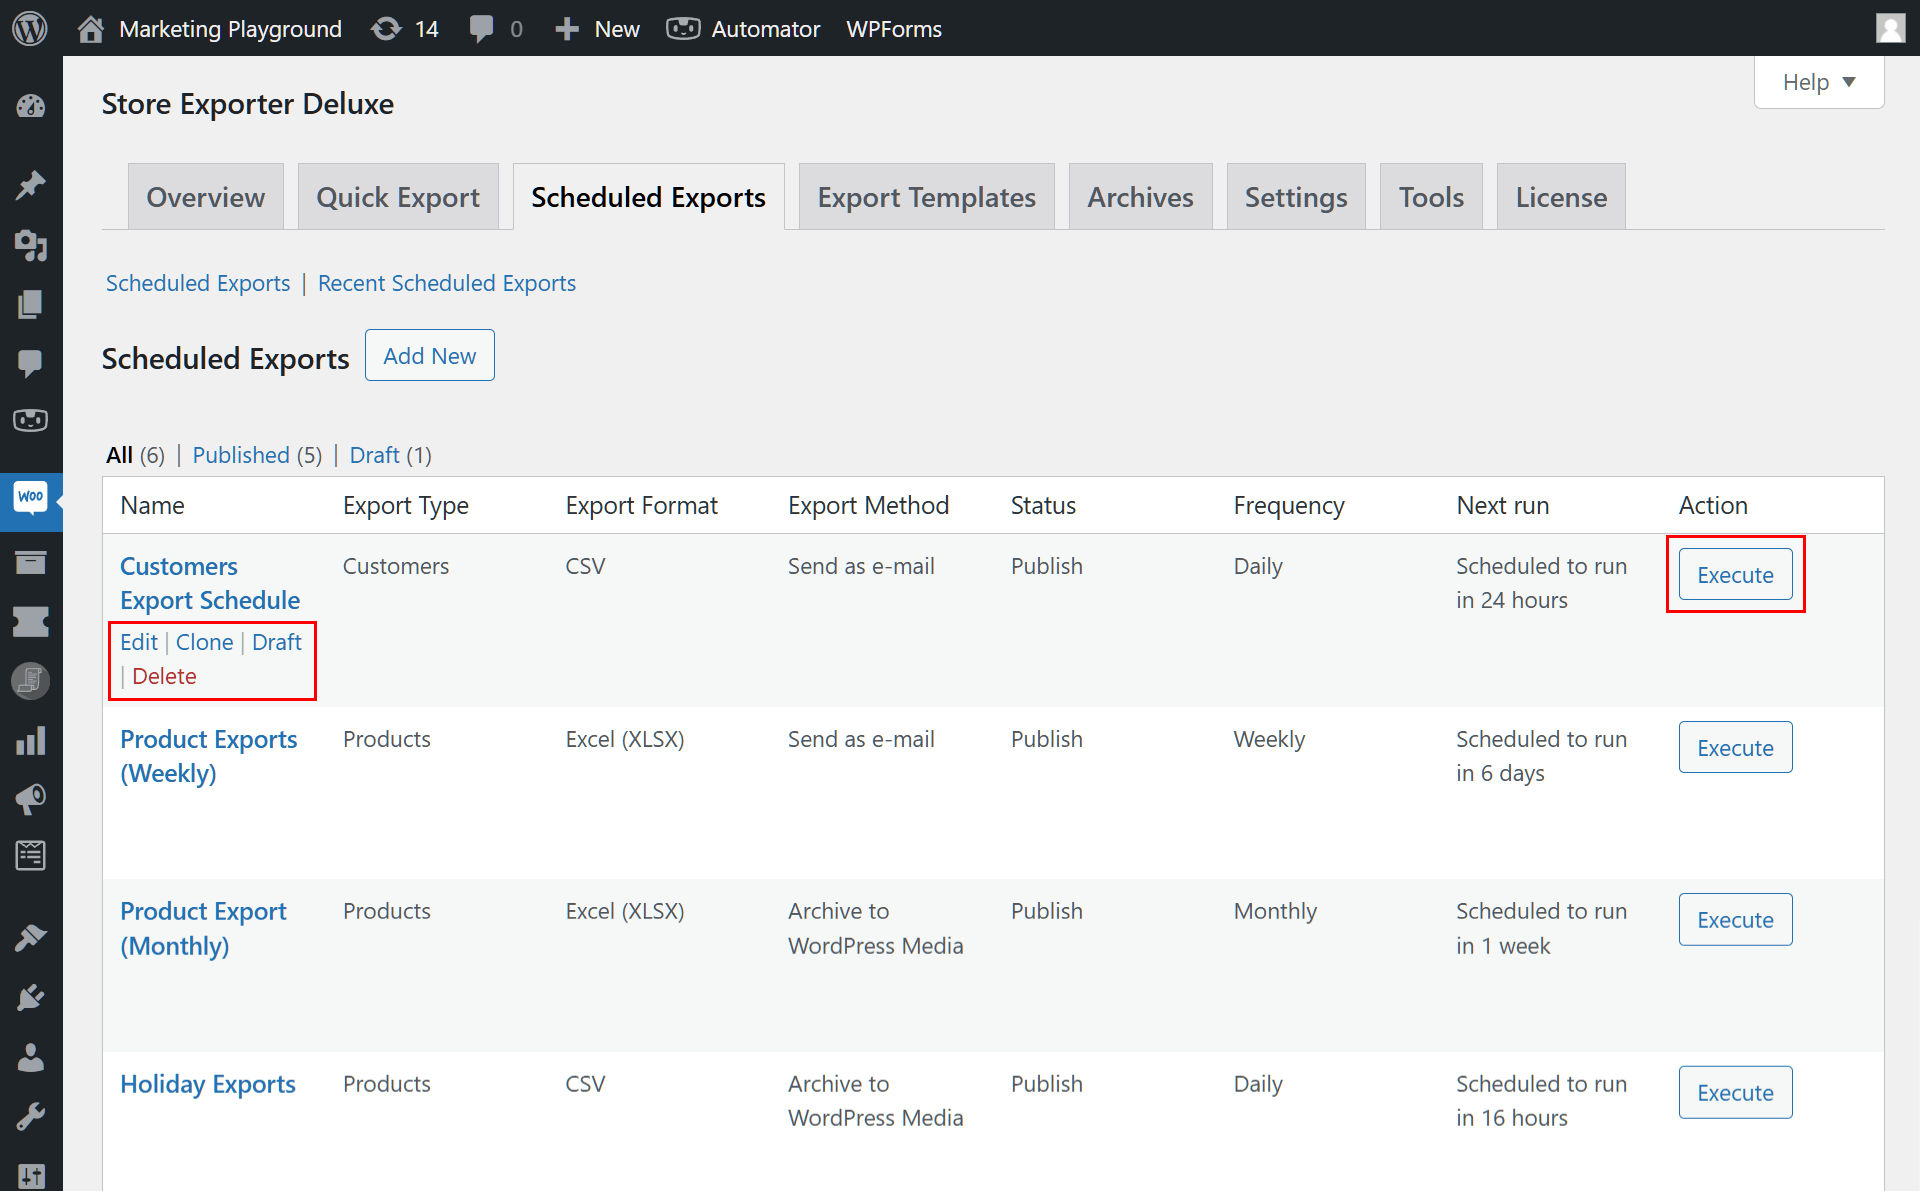Open Dashboard gauge icon in sidebar
This screenshot has height=1191, width=1920.
(31, 106)
